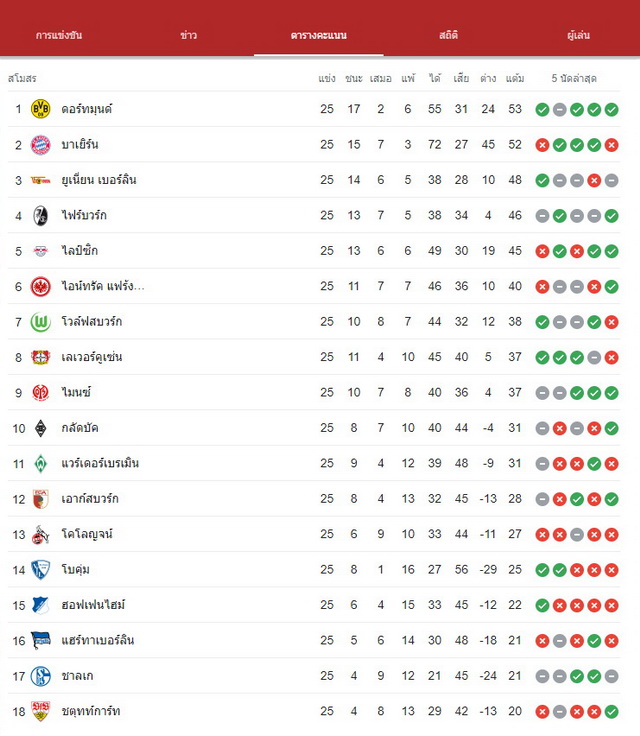Click Dortmund's latest match green check result
The width and height of the screenshot is (640, 736).
click(611, 109)
